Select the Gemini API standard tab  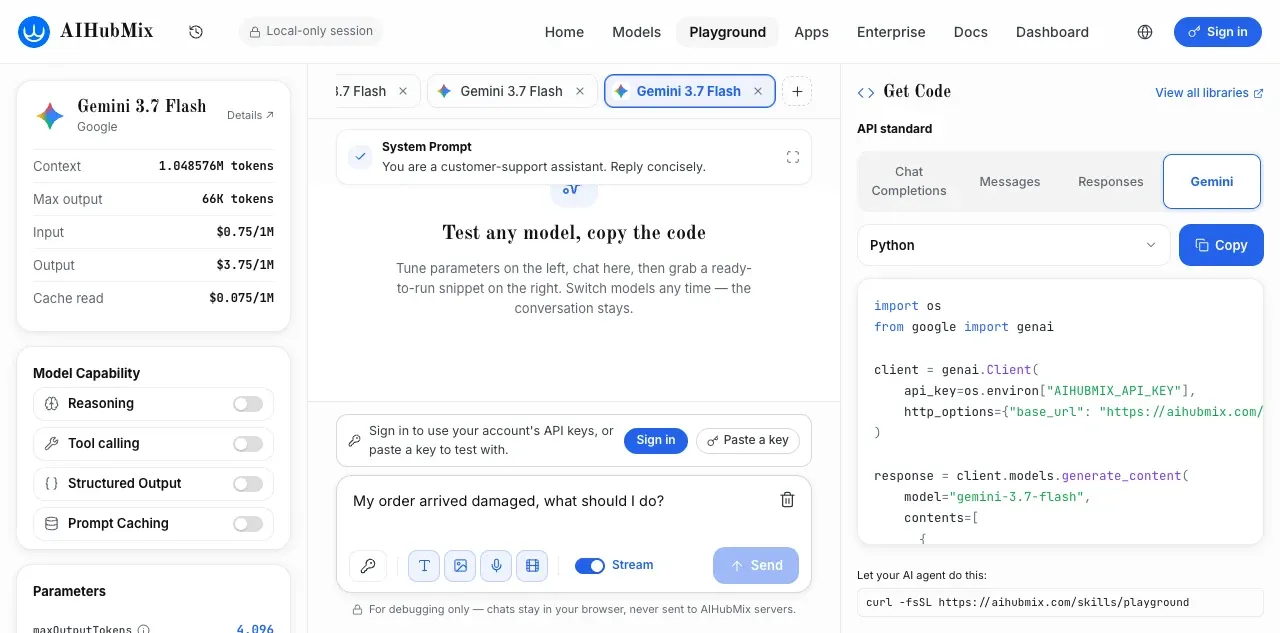(1212, 181)
